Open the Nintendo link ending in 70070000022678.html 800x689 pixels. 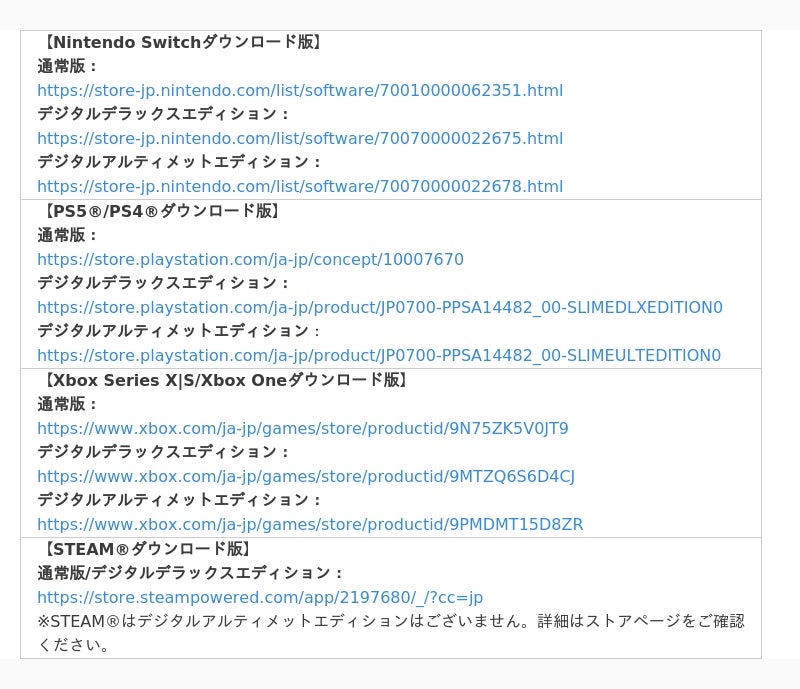pos(300,186)
